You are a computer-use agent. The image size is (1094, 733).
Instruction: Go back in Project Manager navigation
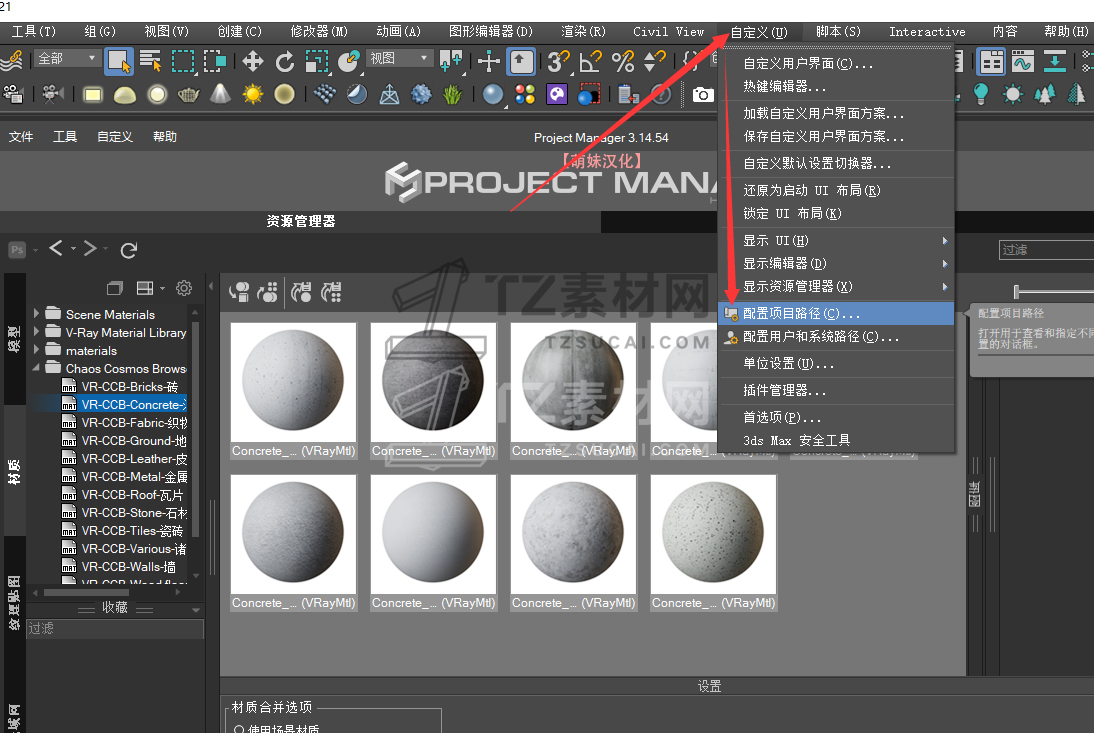coord(56,248)
